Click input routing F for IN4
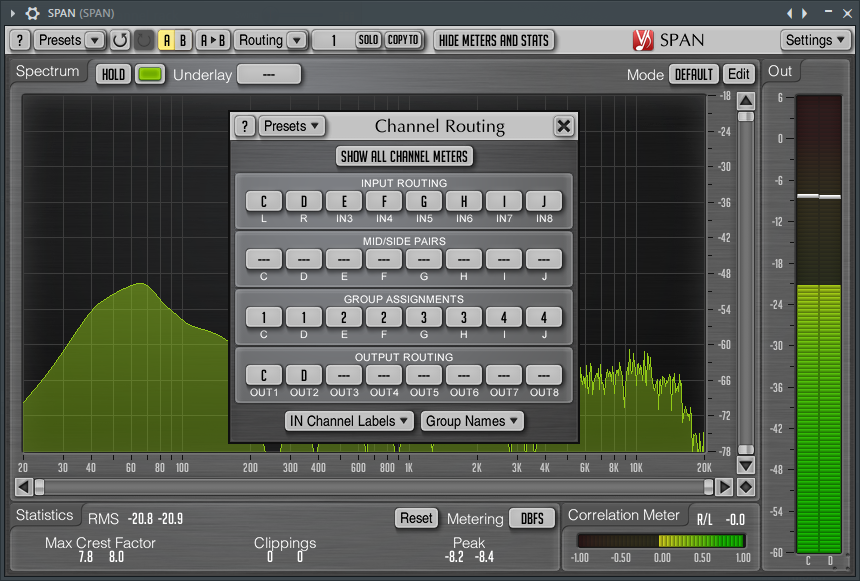 (x=384, y=201)
